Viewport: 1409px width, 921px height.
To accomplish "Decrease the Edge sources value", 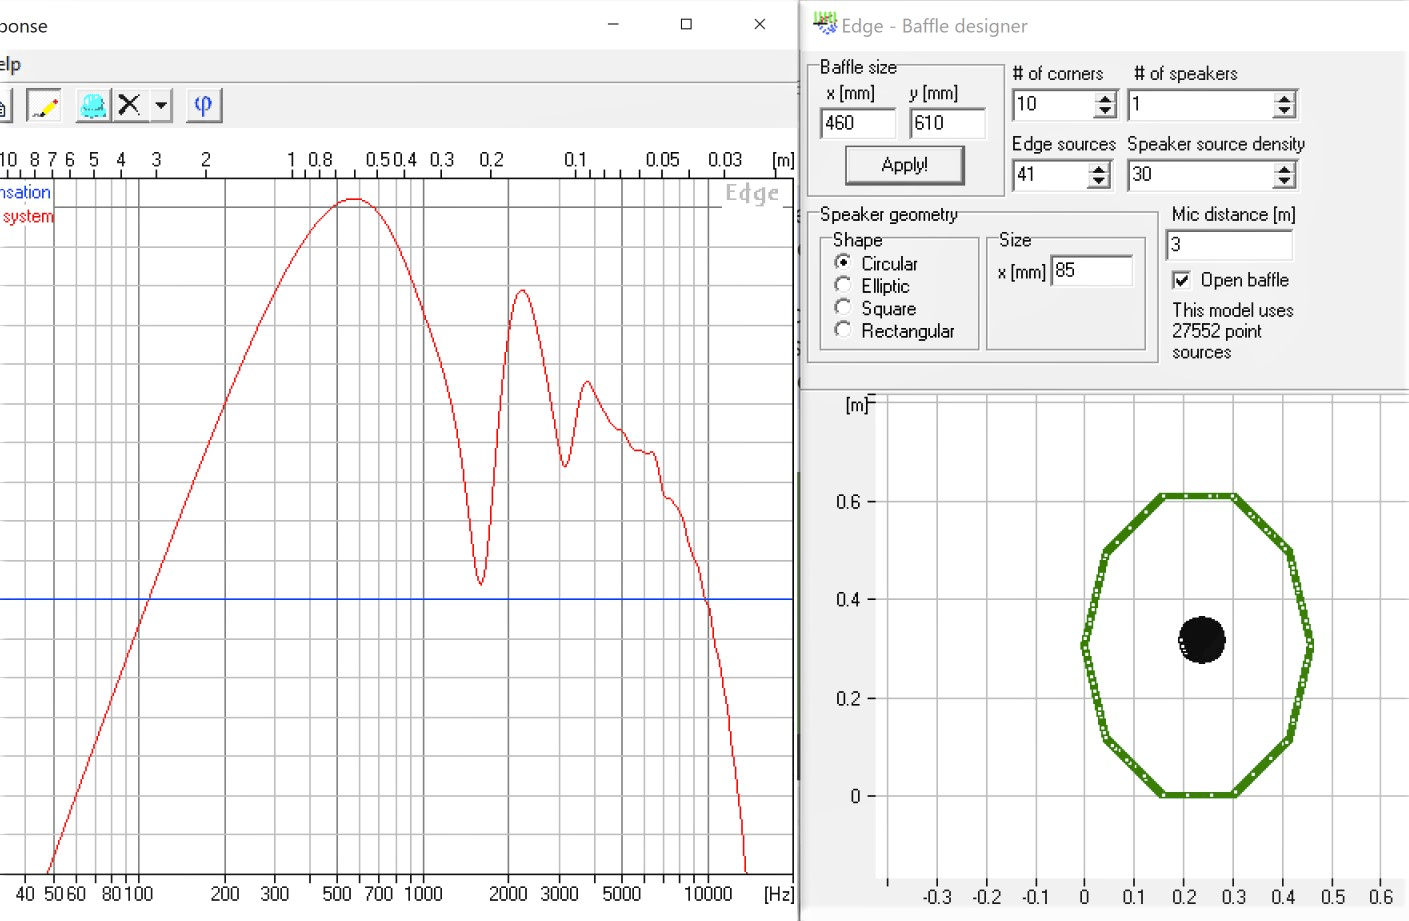I will pyautogui.click(x=1099, y=181).
